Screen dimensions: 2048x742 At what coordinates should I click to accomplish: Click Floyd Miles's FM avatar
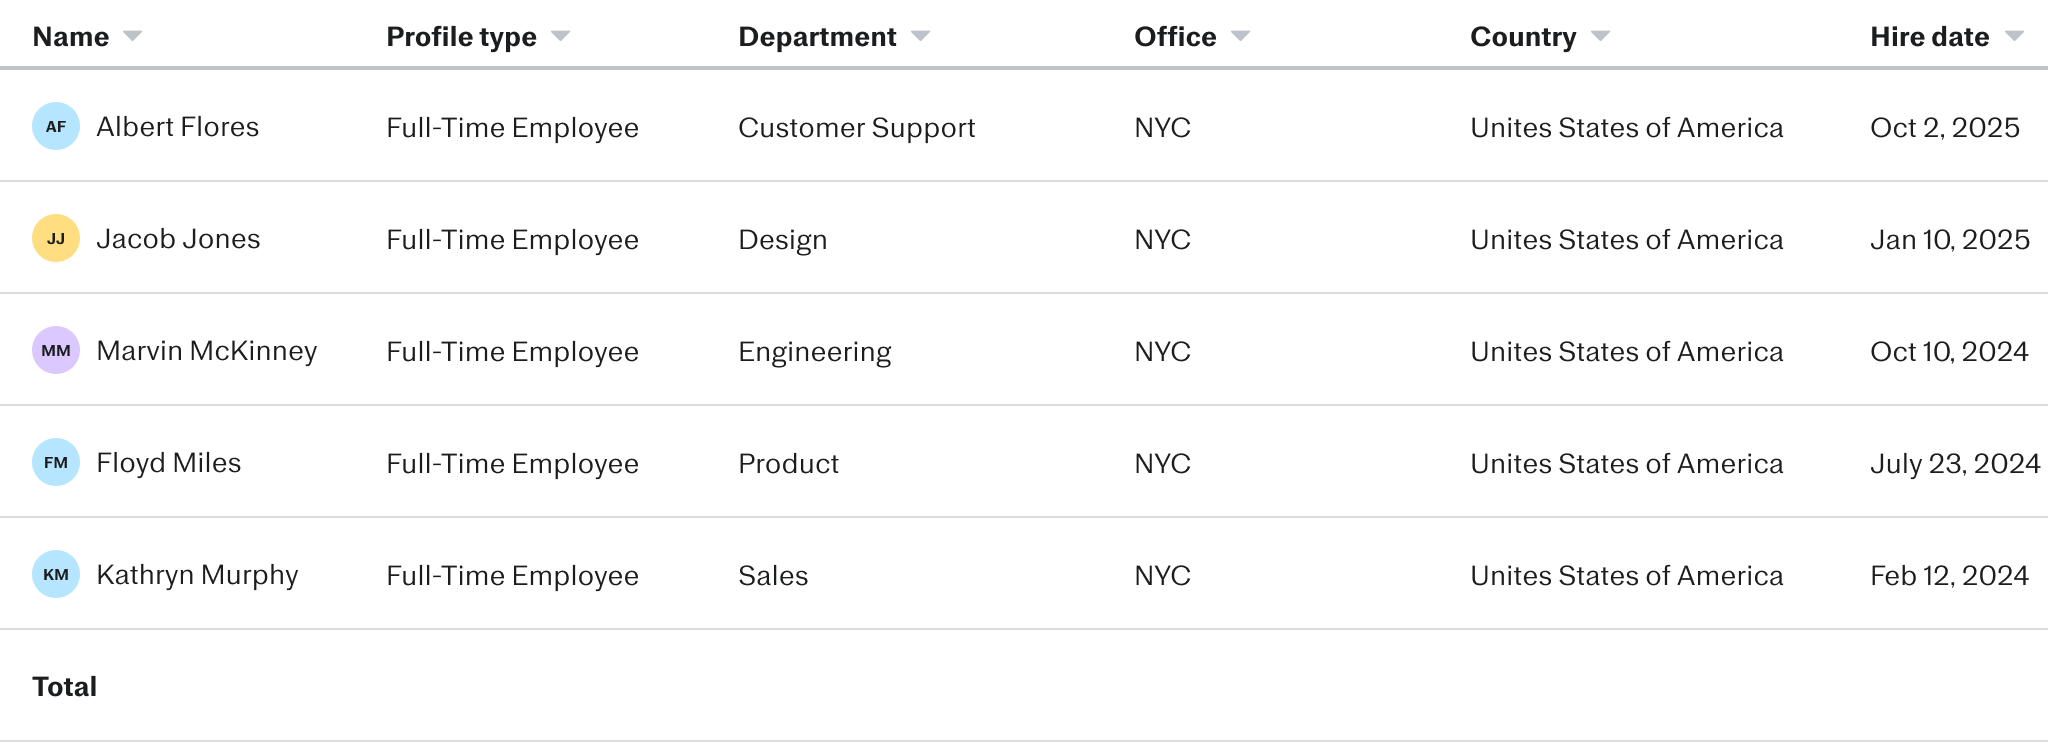56,463
